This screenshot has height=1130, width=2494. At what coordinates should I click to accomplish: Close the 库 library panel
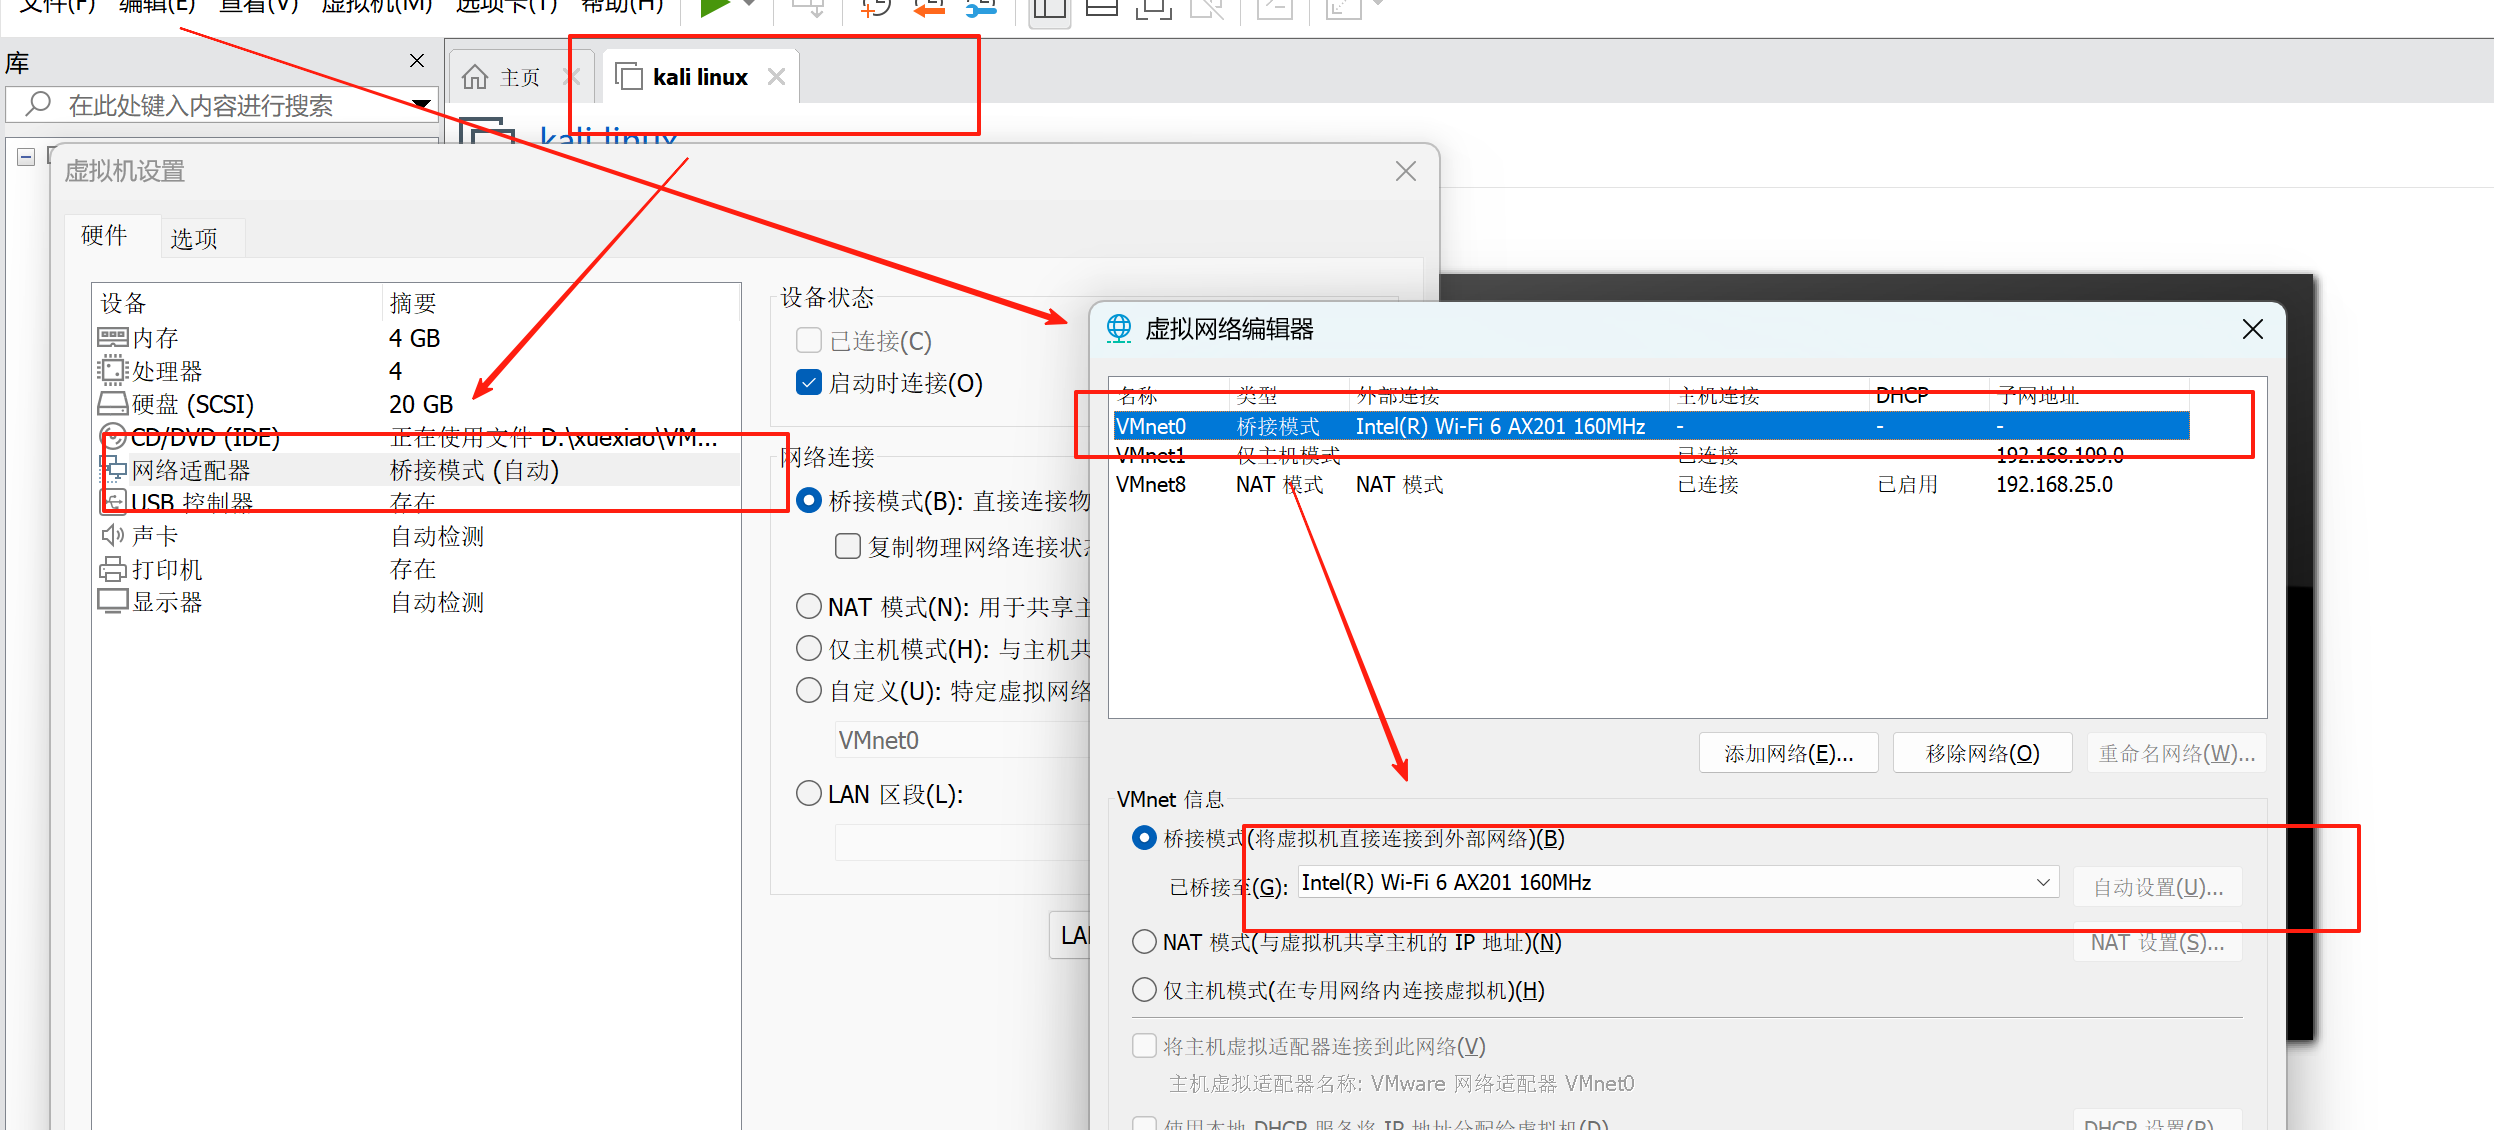point(417,61)
